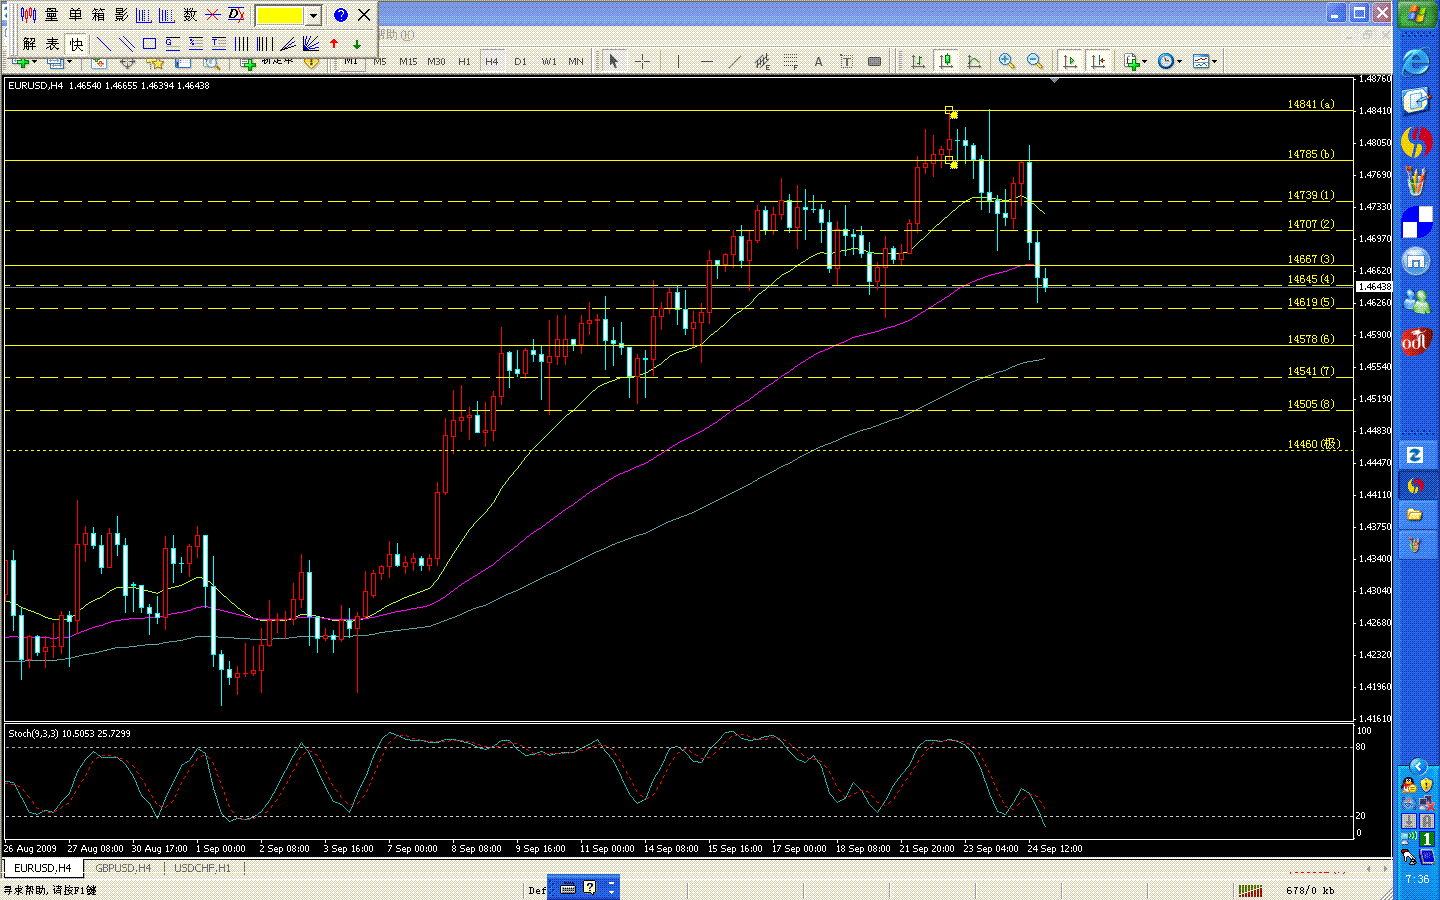Select the candlestick icon in floating toolbar
Screen dimensions: 1440x900
point(28,15)
